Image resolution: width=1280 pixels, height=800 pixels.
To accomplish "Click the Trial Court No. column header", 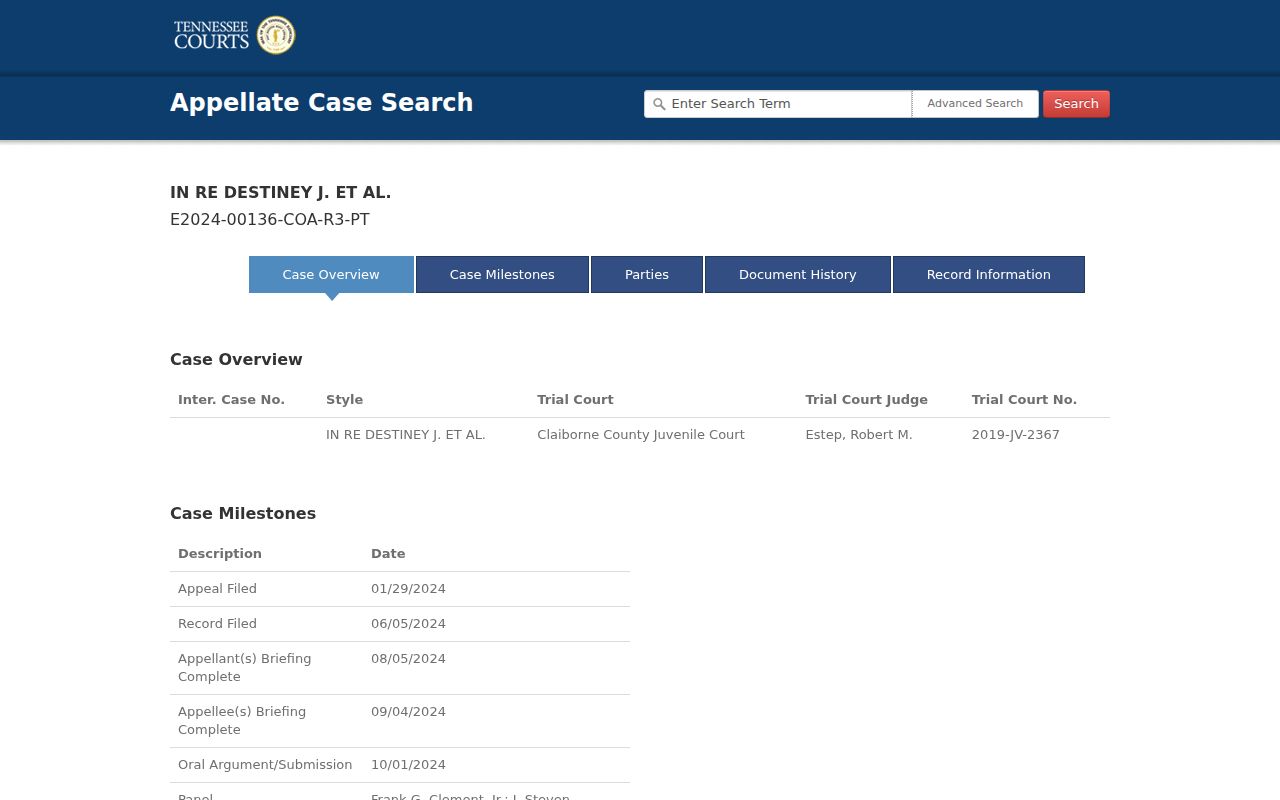I will [x=1024, y=400].
